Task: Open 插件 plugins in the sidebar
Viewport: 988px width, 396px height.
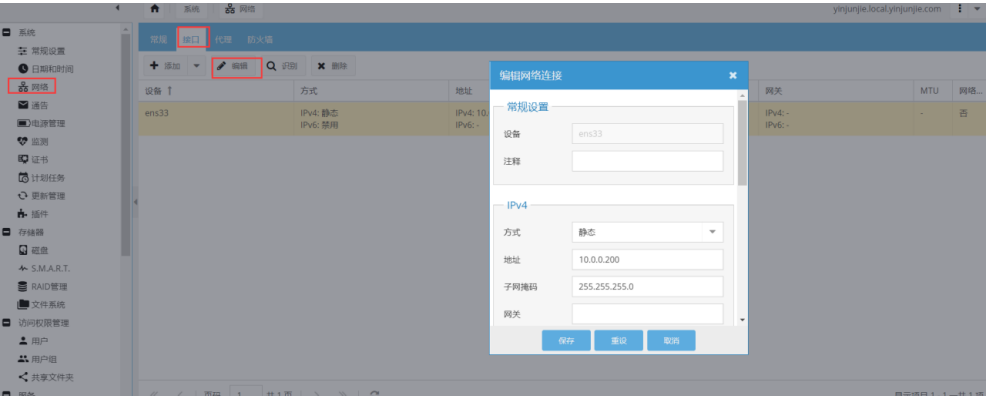Action: (x=33, y=214)
